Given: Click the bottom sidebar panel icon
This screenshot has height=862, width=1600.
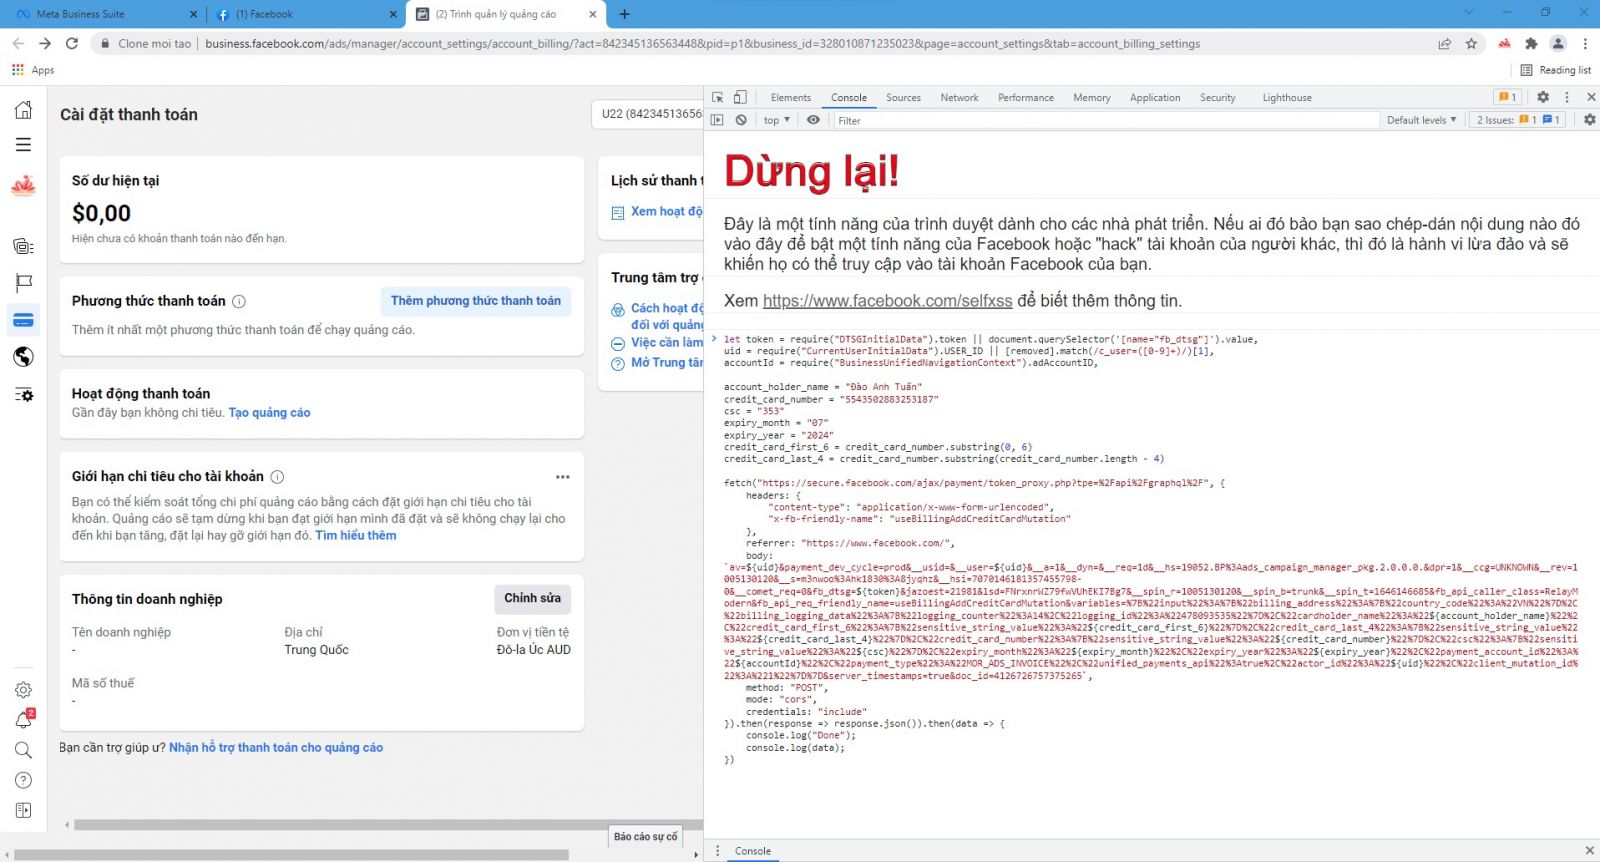Looking at the screenshot, I should 23,810.
